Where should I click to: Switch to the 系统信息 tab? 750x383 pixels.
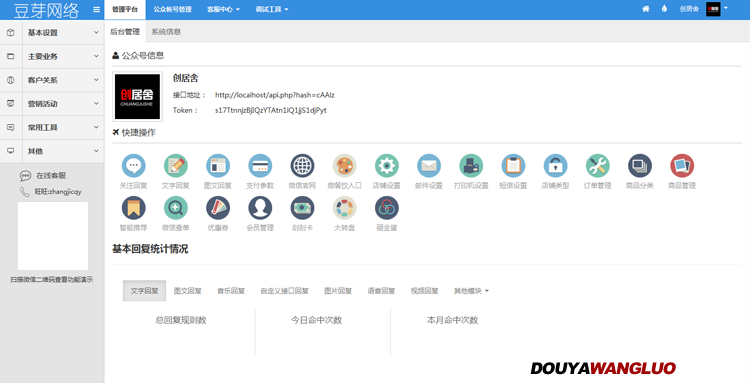[166, 32]
